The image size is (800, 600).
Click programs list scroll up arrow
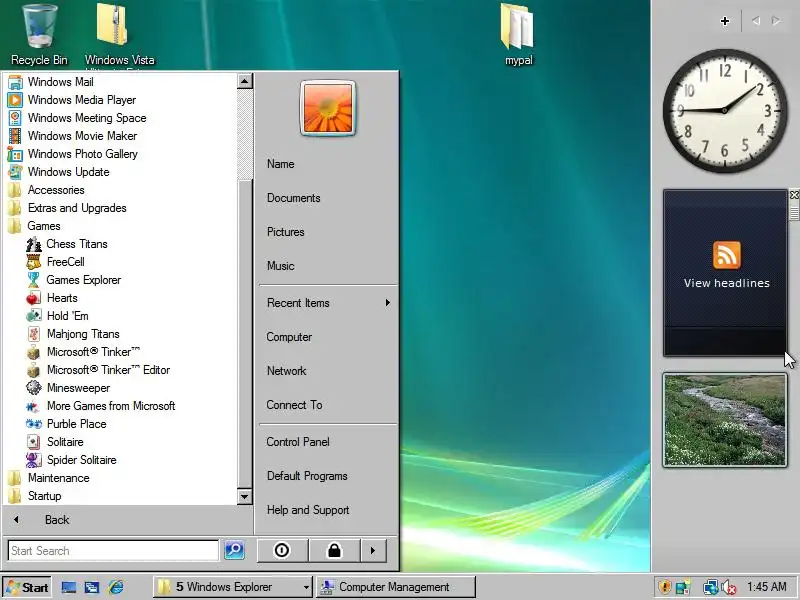point(245,81)
